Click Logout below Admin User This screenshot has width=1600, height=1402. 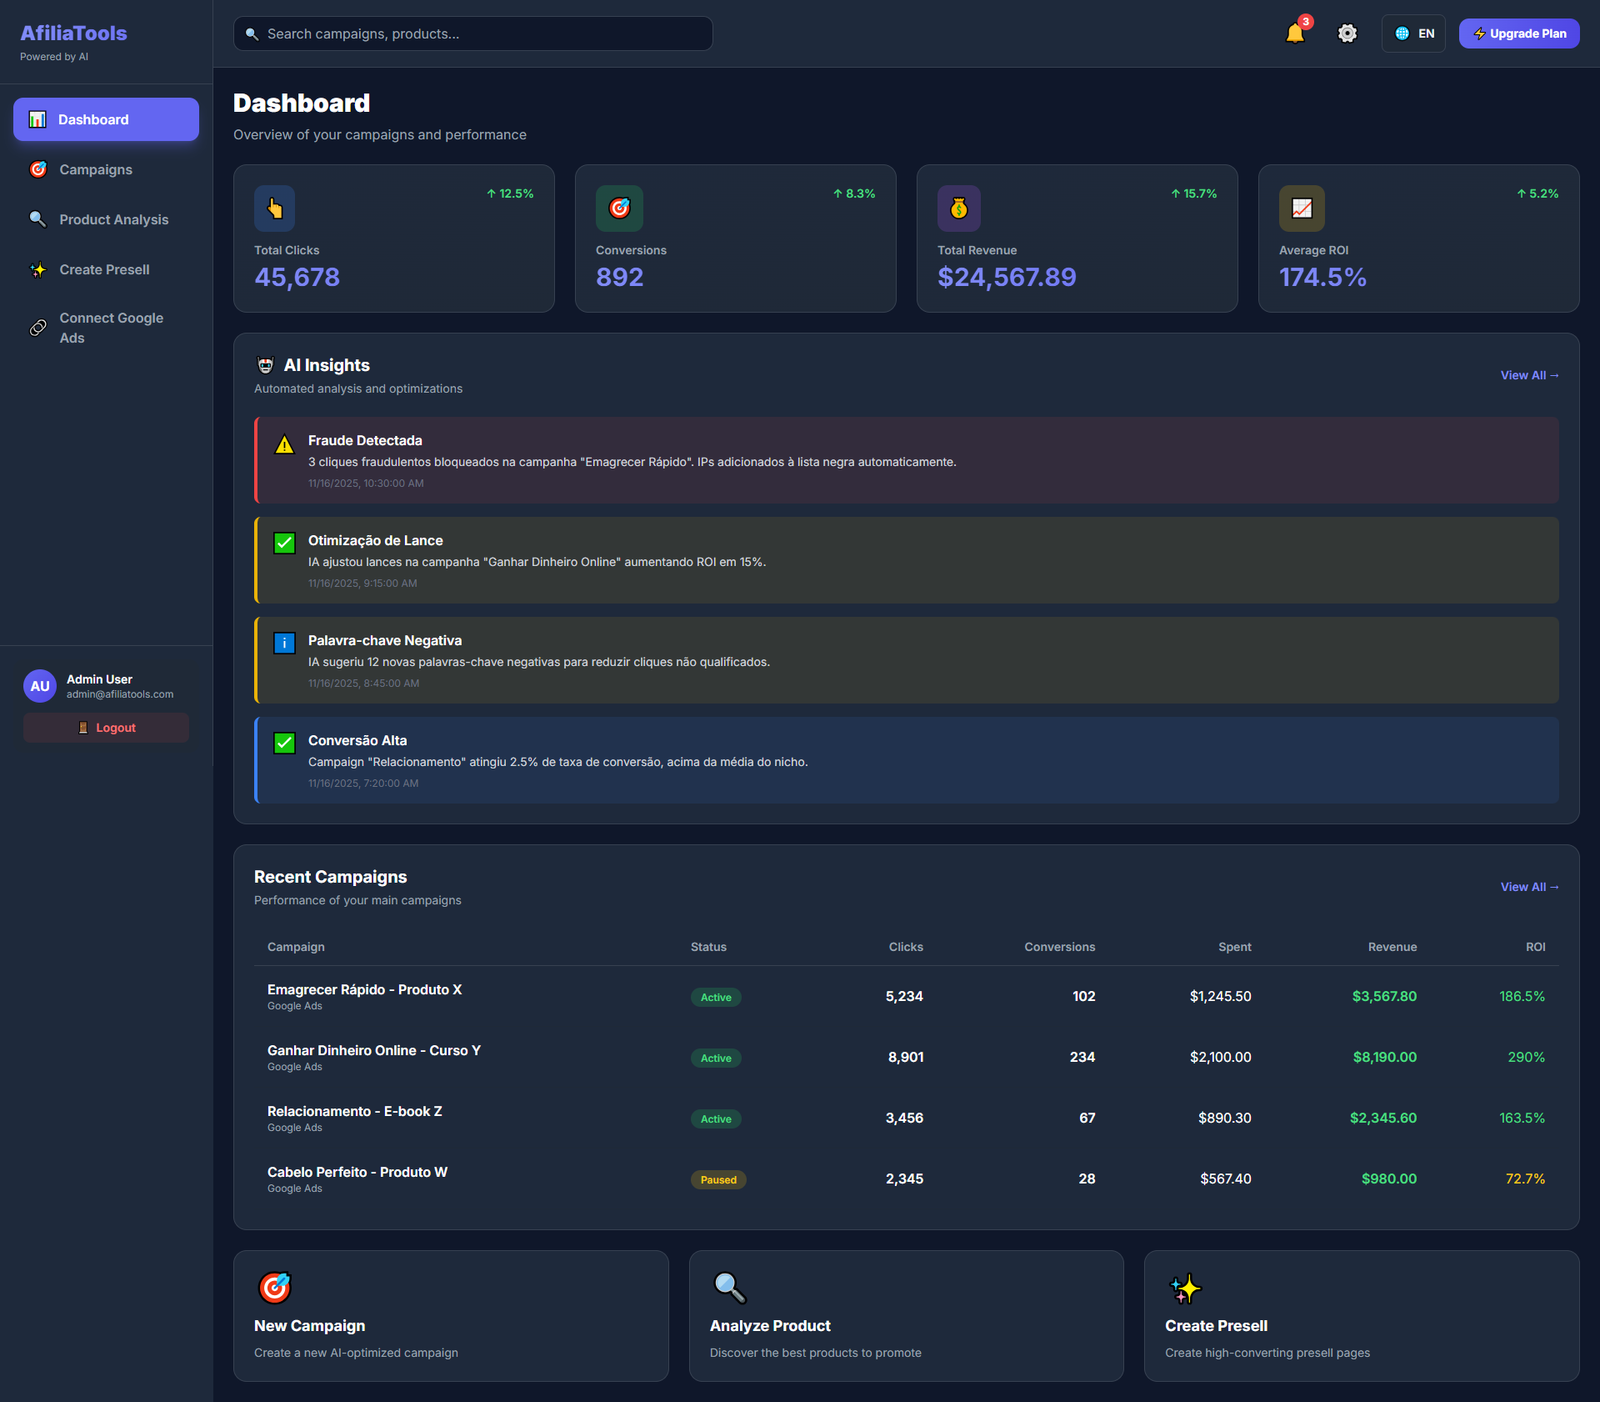point(105,727)
